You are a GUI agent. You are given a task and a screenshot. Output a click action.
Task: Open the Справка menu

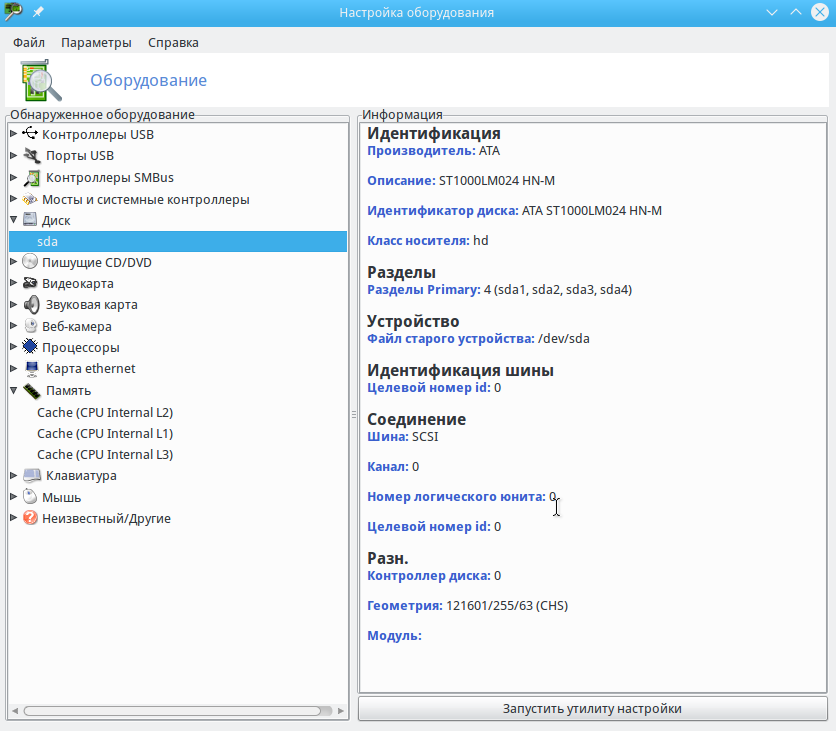[173, 43]
